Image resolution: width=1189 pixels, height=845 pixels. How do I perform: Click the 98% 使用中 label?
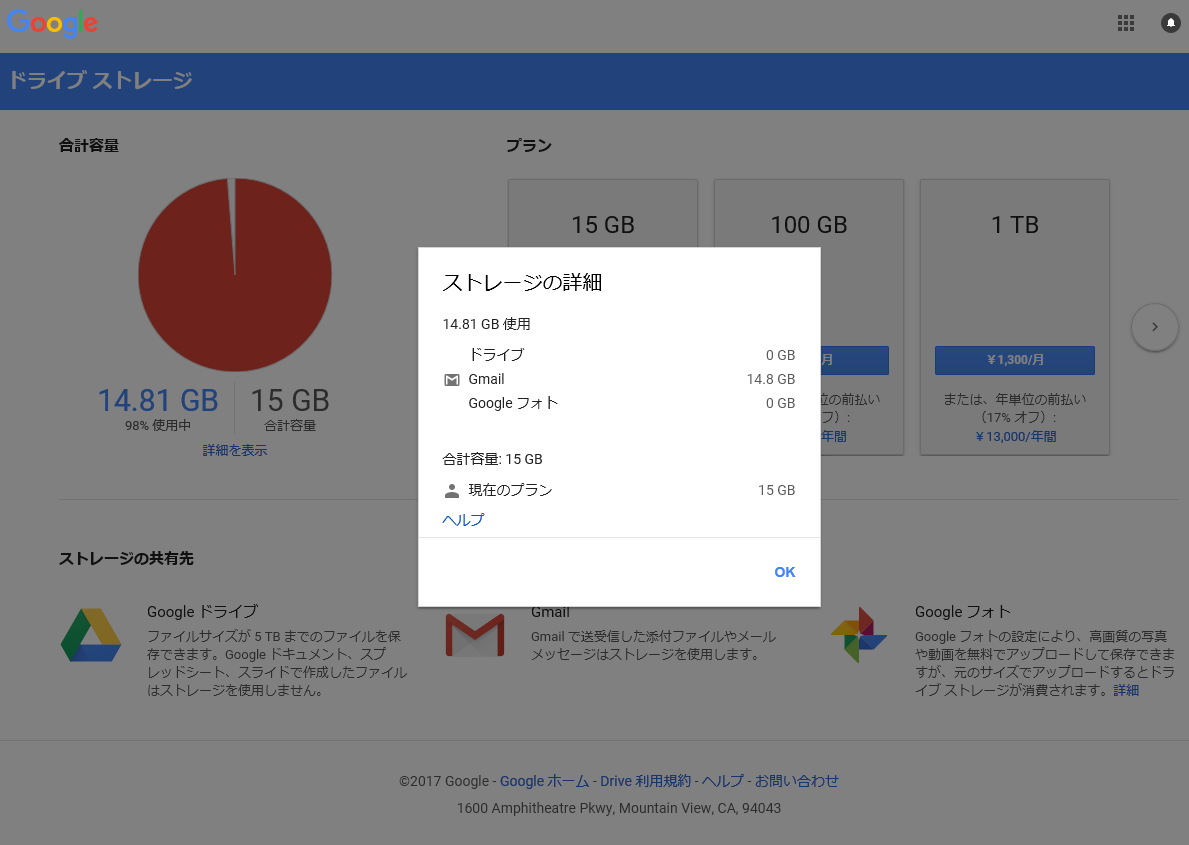[x=158, y=426]
